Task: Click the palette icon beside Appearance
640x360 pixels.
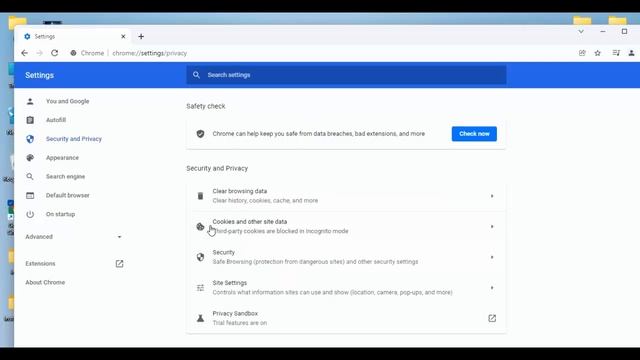Action: point(30,158)
